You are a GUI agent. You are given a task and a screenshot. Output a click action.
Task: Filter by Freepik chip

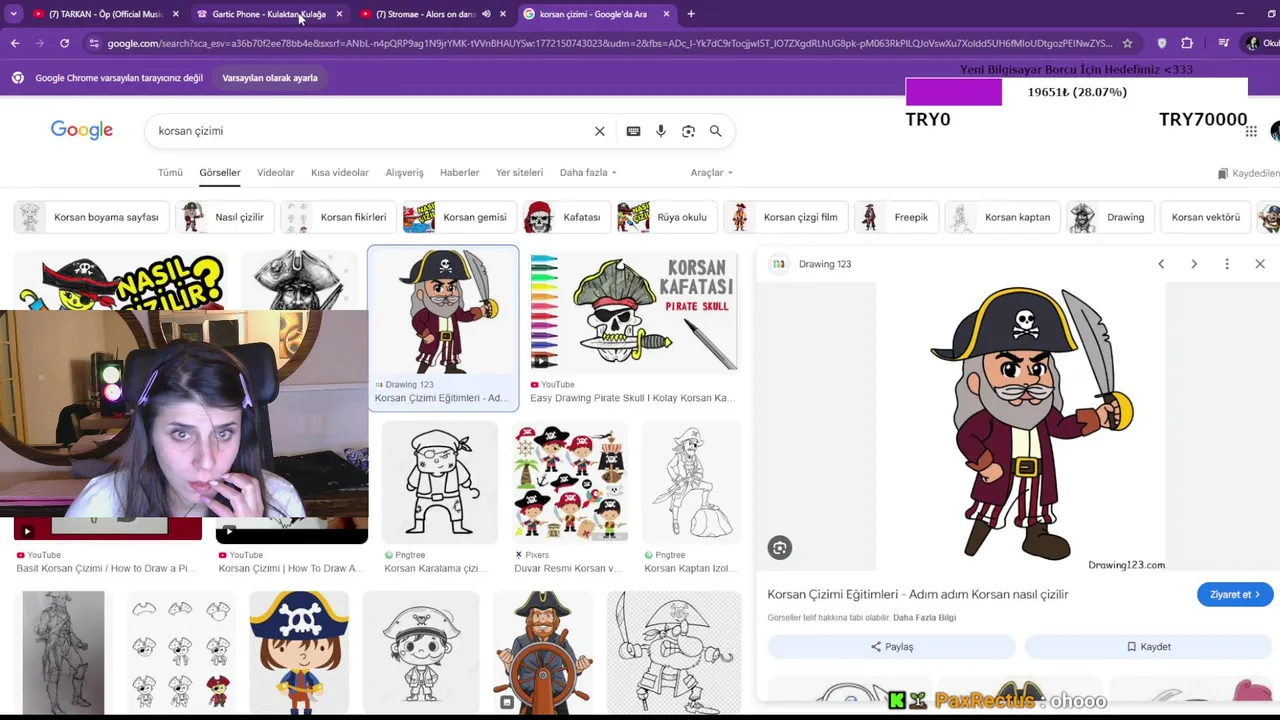(896, 217)
